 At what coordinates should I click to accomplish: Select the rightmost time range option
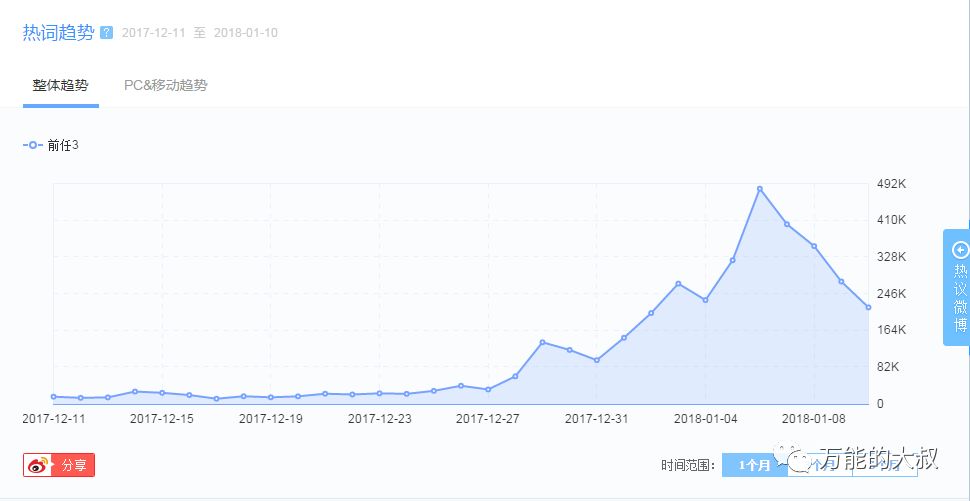[x=884, y=465]
